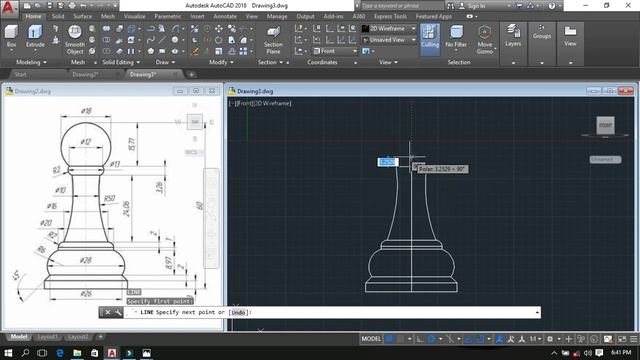Open the annotation scale 1:1 dropdown

coord(535,339)
